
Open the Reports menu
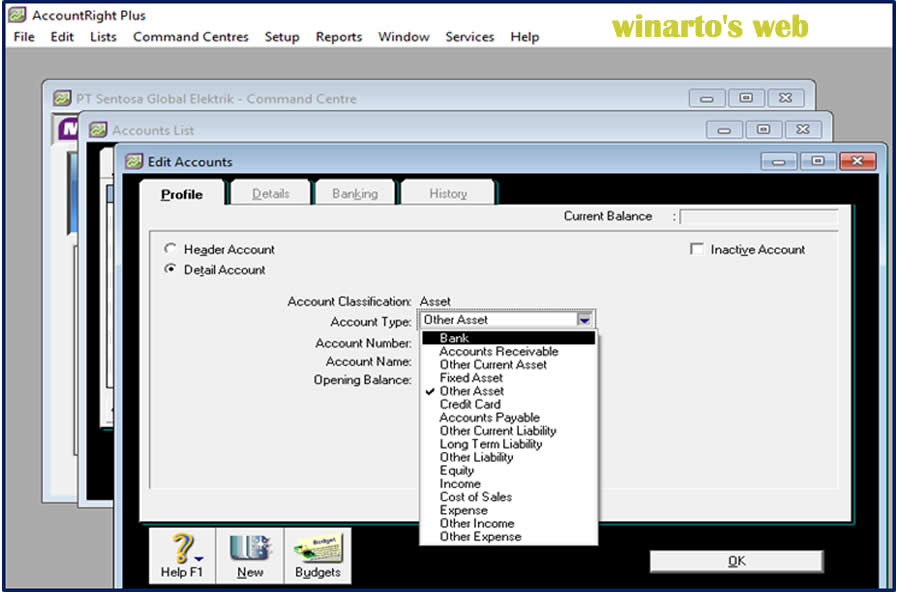click(x=338, y=37)
